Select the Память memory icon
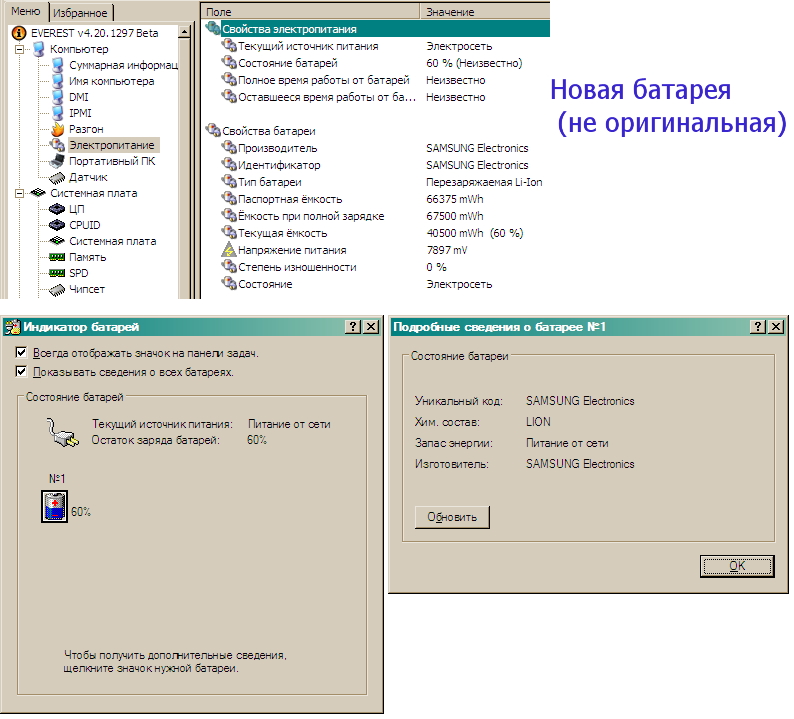 [x=57, y=257]
